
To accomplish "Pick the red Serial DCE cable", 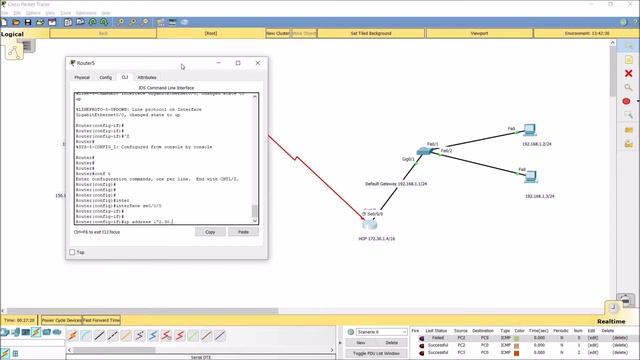I will [x=167, y=336].
